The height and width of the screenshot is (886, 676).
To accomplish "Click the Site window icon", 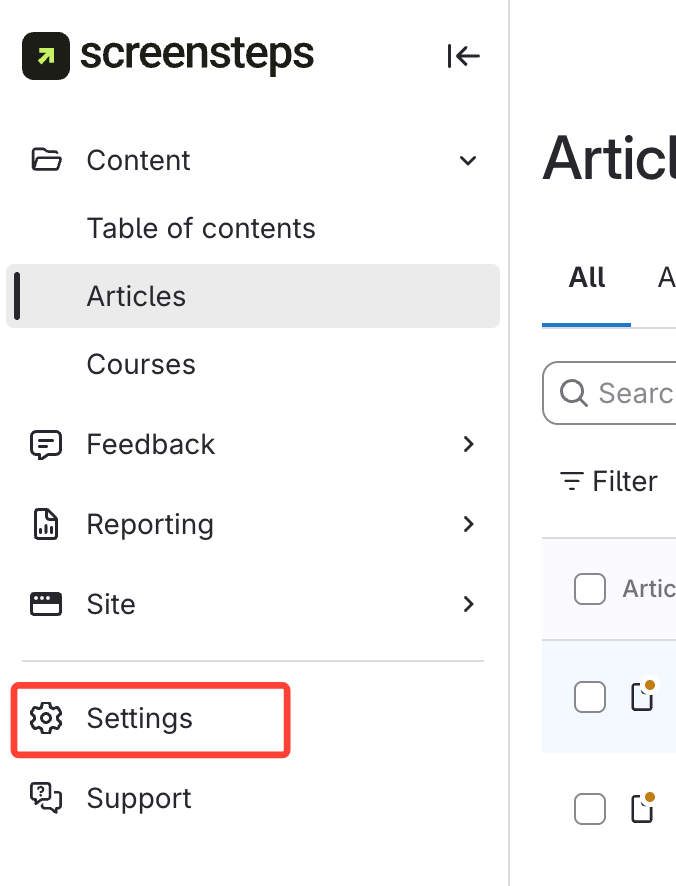I will point(46,604).
